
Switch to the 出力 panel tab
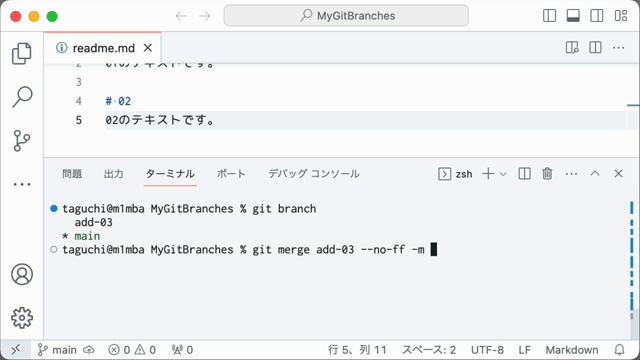tap(113, 174)
